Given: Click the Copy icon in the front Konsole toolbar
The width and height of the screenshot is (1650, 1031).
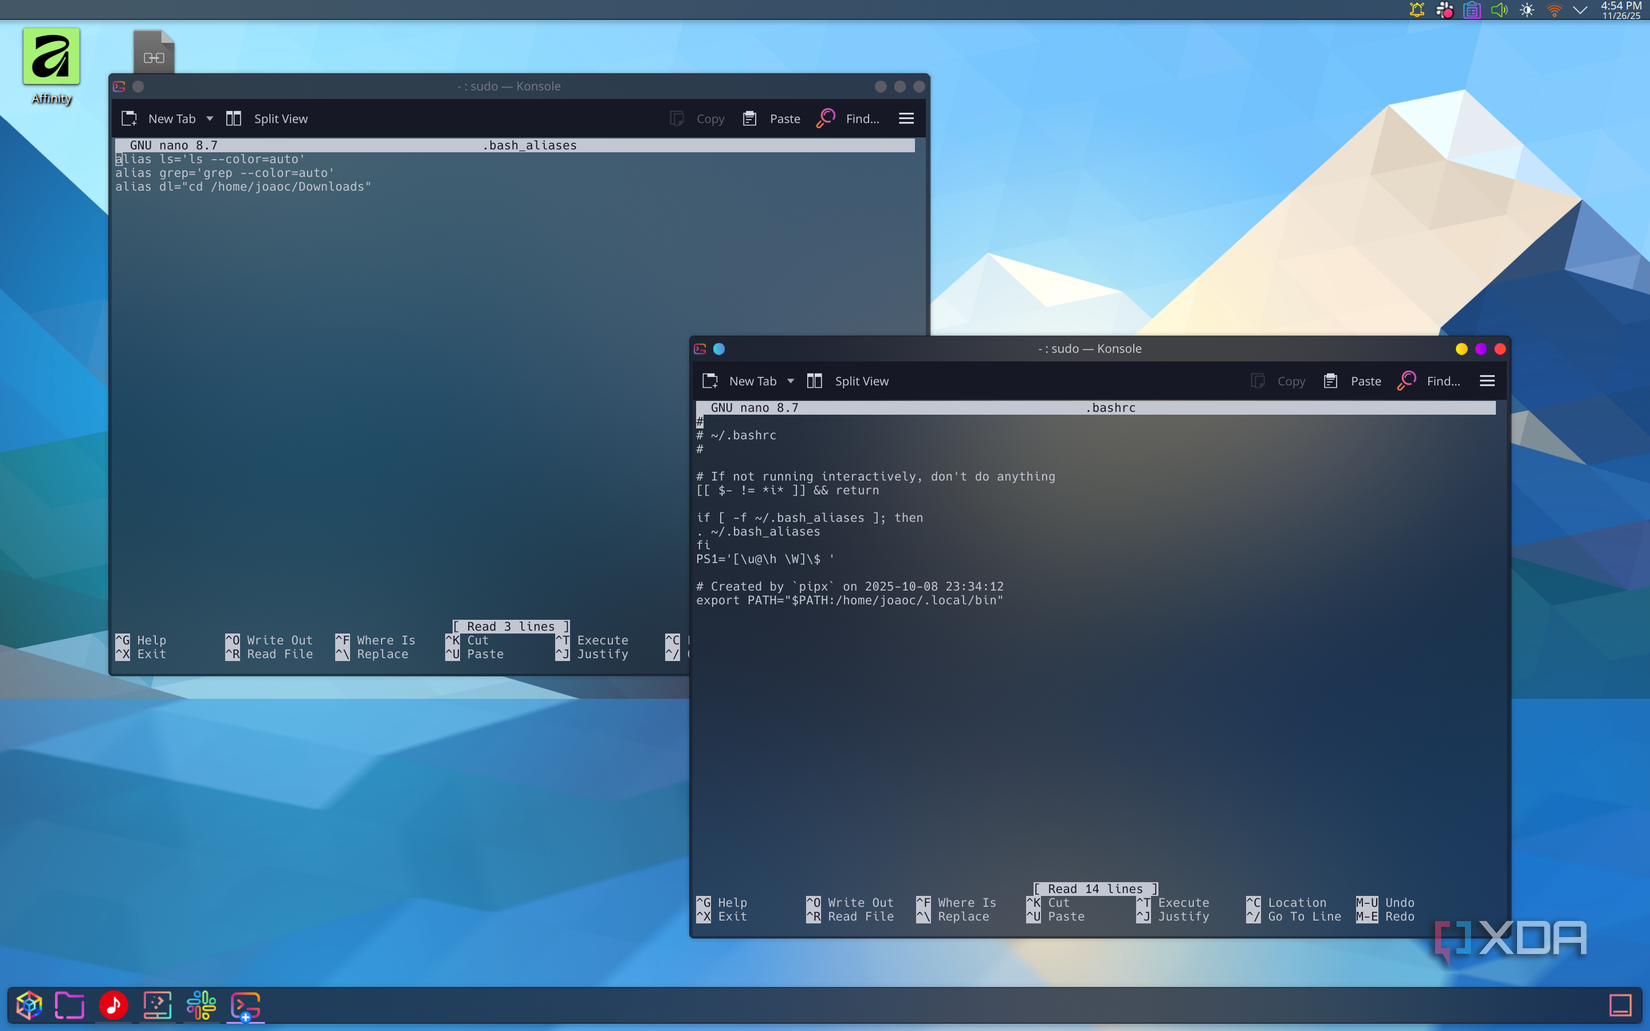Looking at the screenshot, I should [1258, 381].
